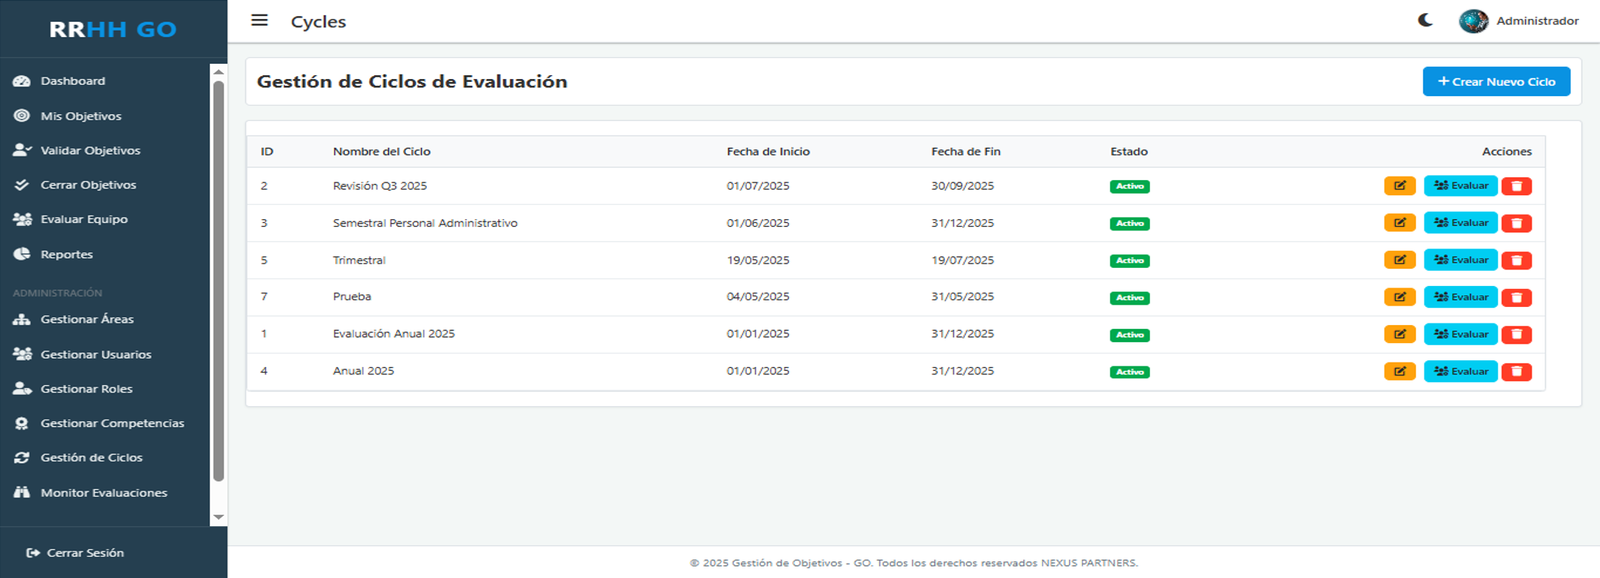Edit the Revisión Q3 2025 cycle
The height and width of the screenshot is (578, 1600).
(x=1399, y=186)
